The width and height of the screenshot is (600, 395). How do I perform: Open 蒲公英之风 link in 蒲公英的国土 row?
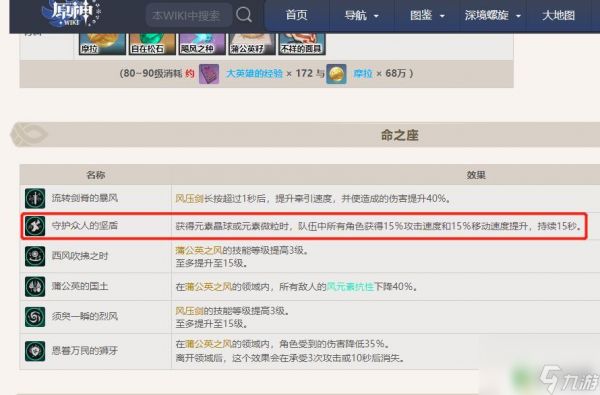(x=208, y=286)
